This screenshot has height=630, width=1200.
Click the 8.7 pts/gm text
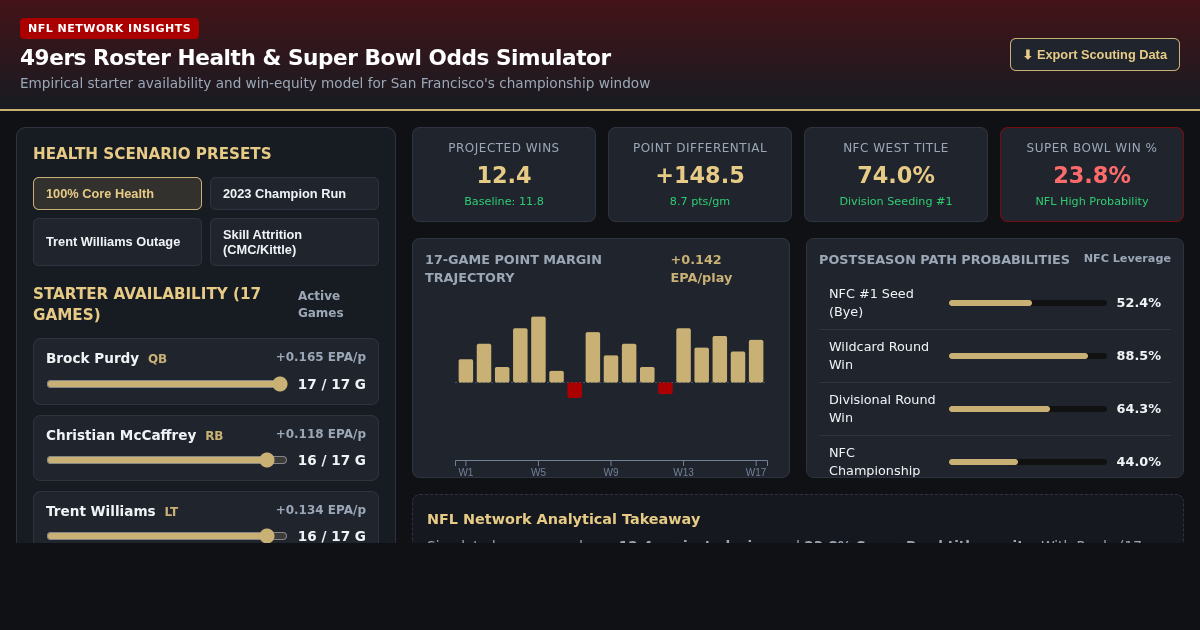pyautogui.click(x=700, y=201)
